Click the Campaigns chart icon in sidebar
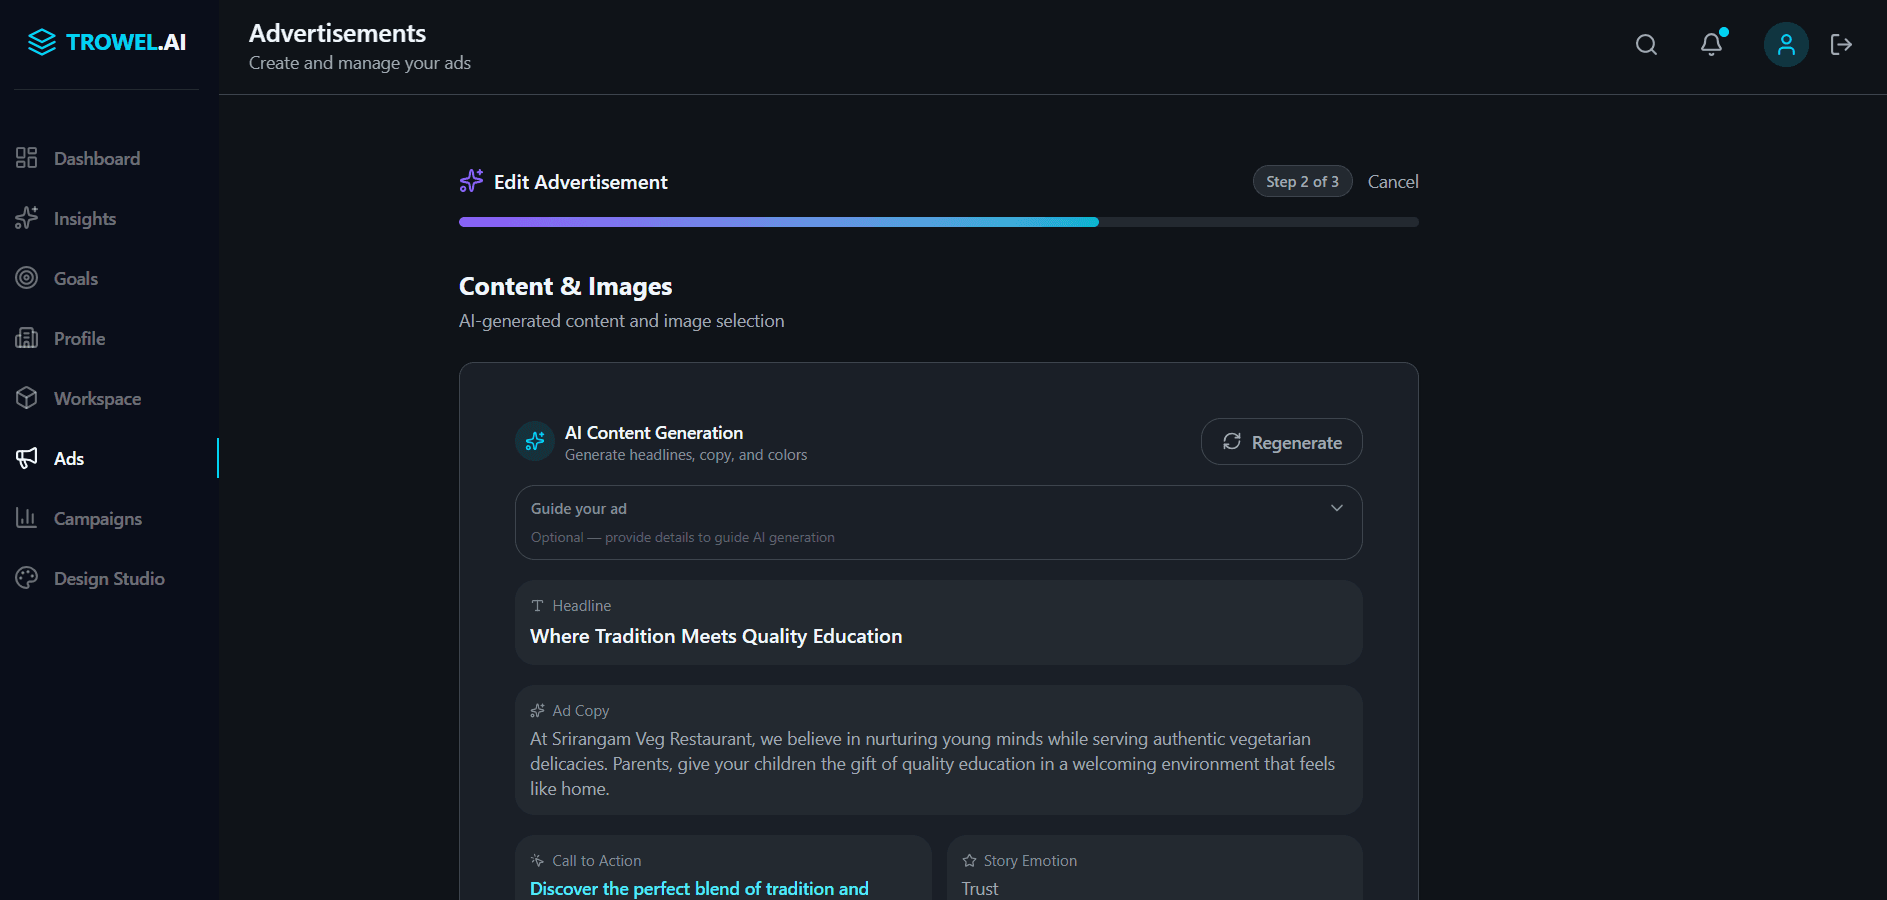Image resolution: width=1887 pixels, height=900 pixels. pyautogui.click(x=27, y=518)
